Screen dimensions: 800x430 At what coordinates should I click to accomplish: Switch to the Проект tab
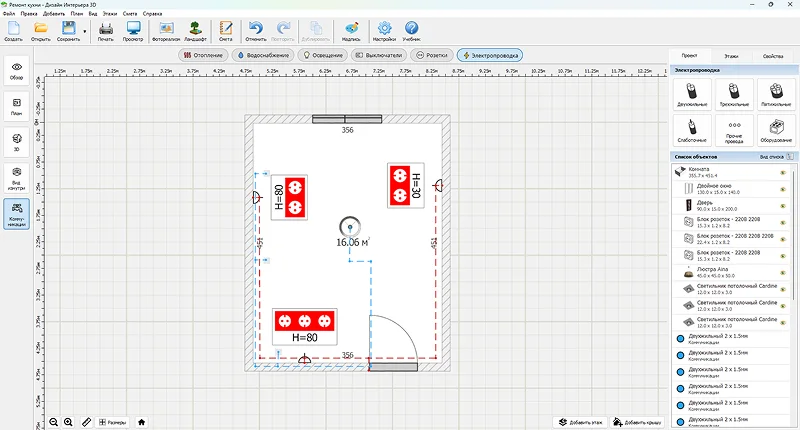click(689, 56)
